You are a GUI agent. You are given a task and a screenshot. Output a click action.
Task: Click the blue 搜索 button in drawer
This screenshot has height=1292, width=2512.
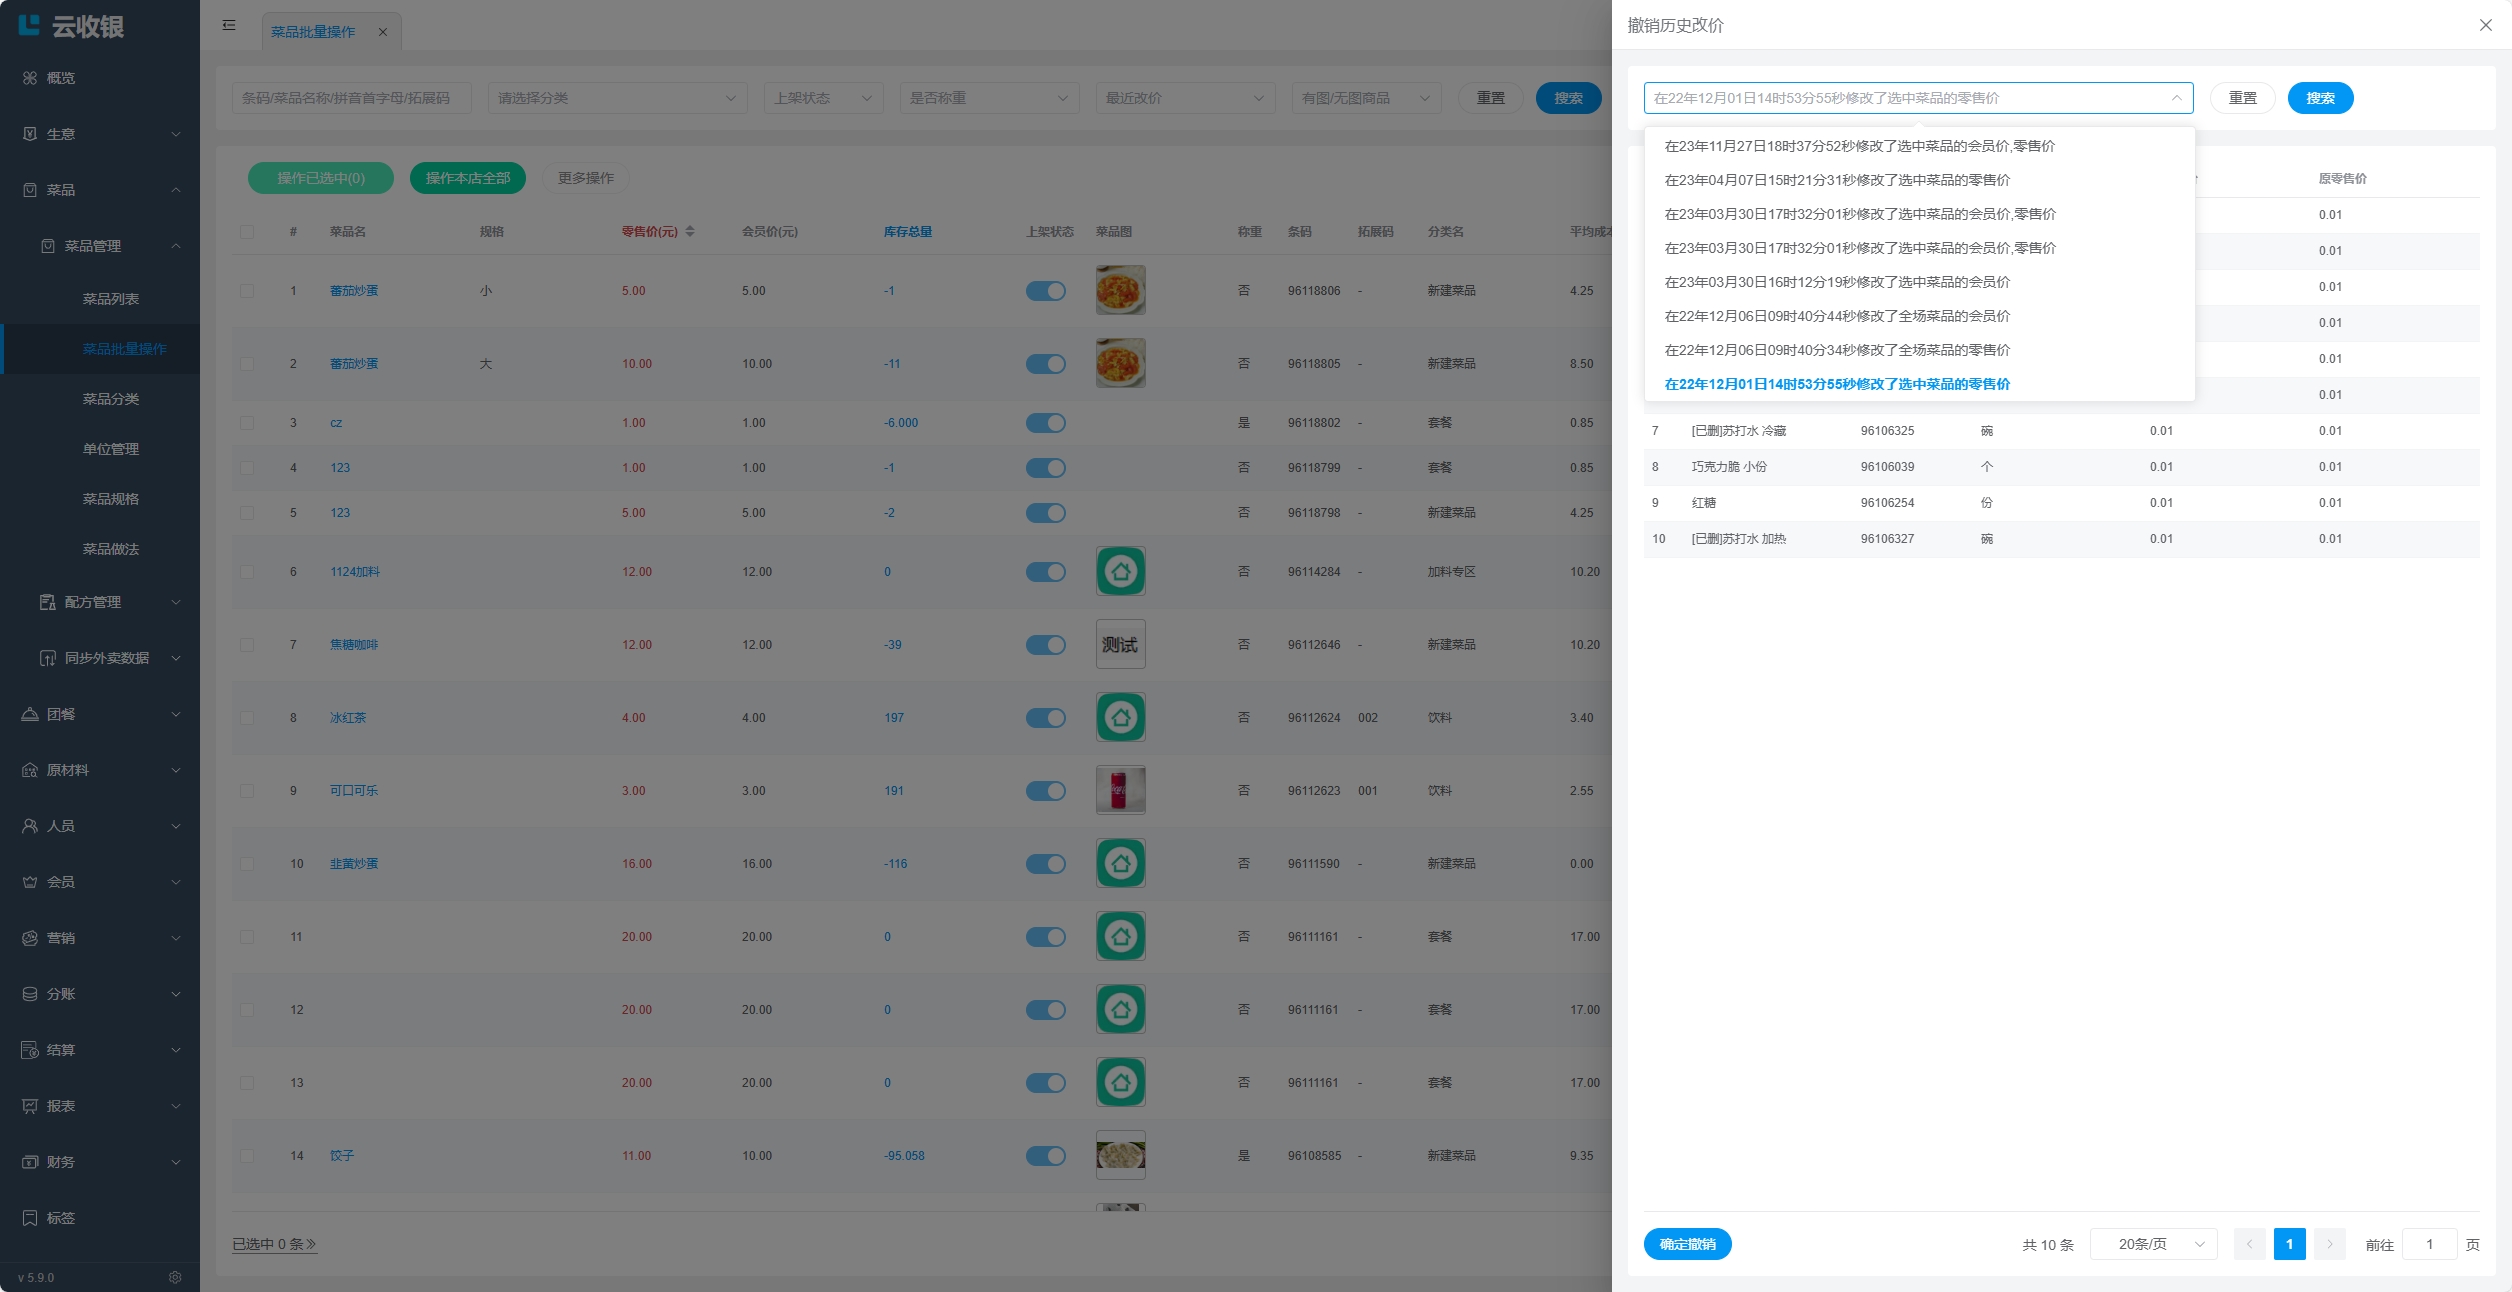pyautogui.click(x=2320, y=98)
